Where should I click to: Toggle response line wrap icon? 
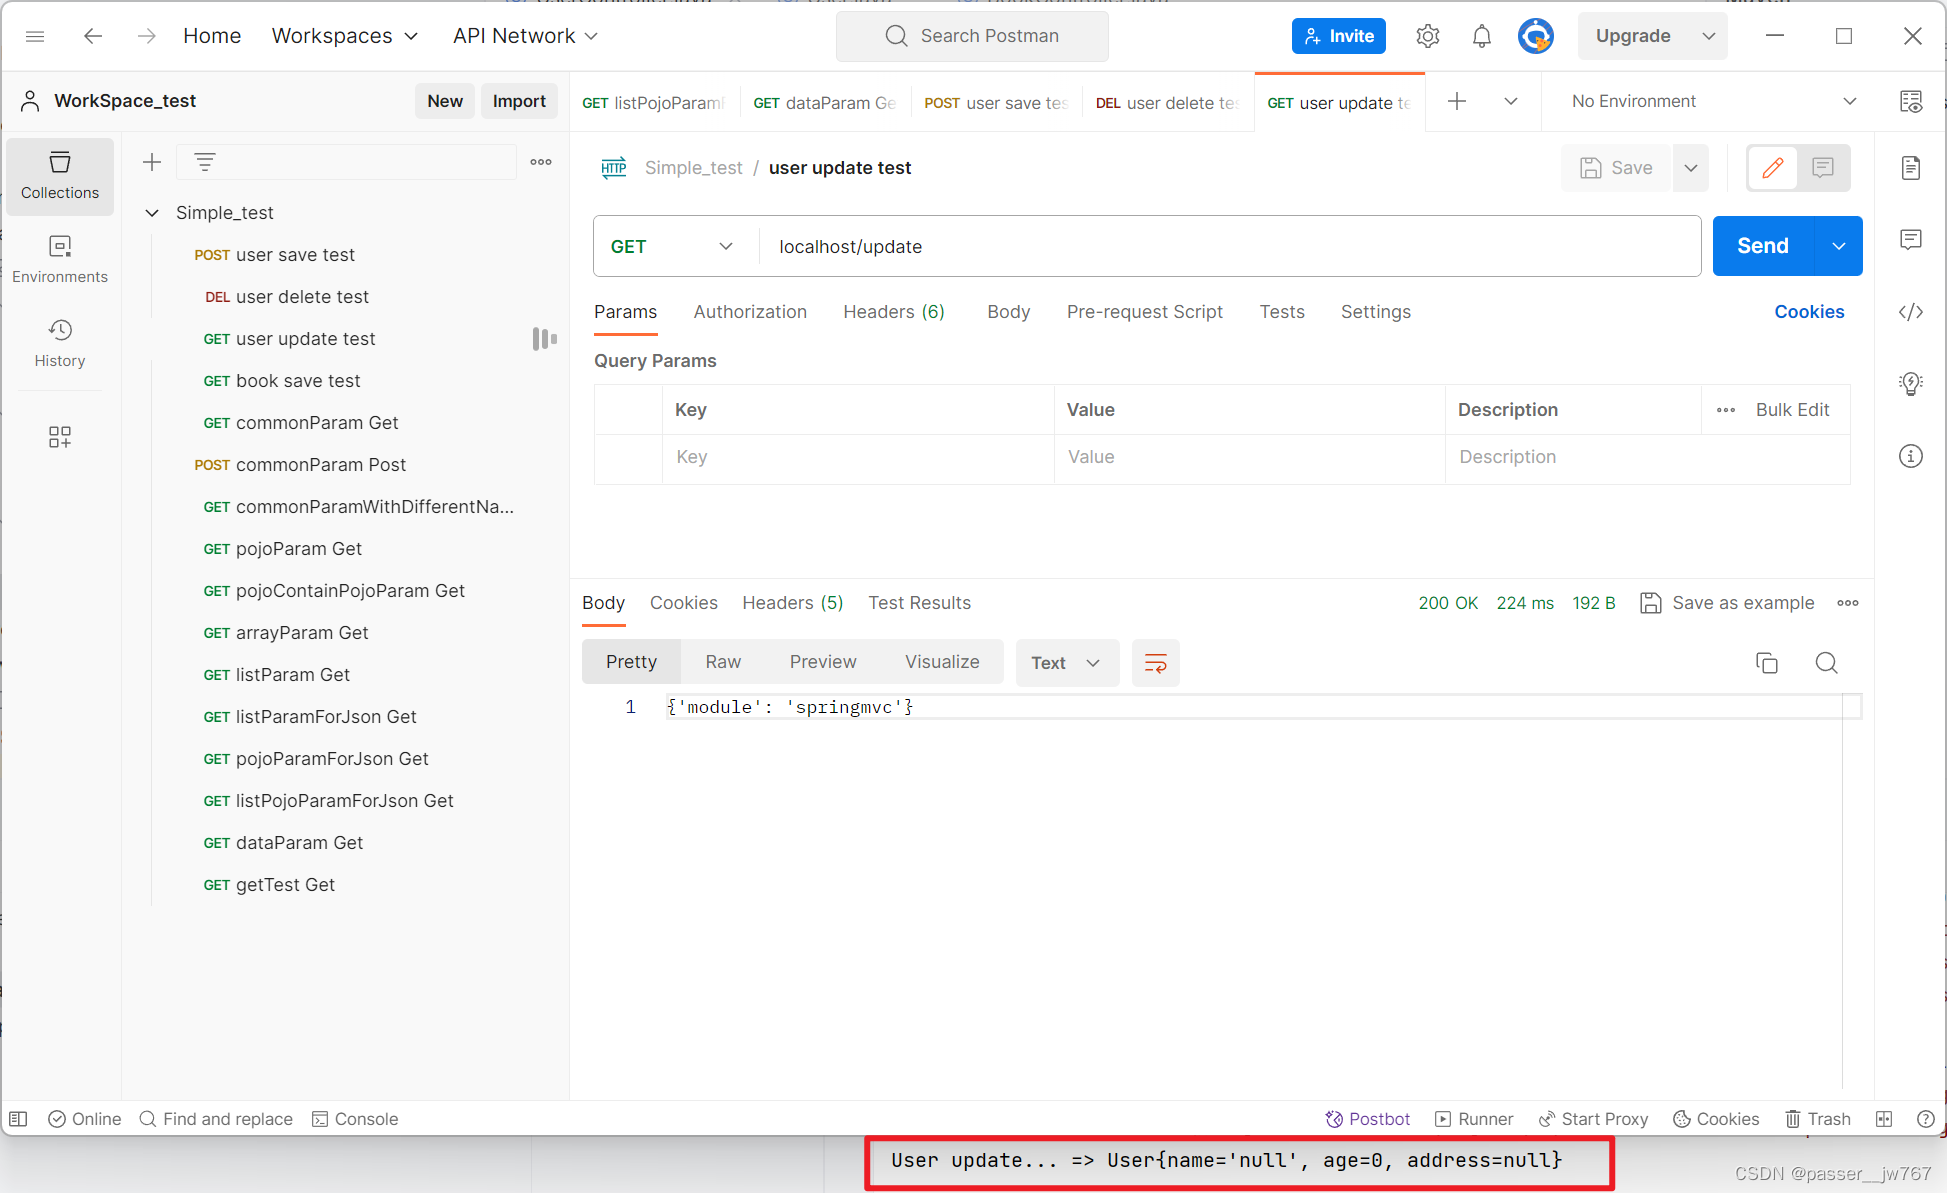coord(1156,663)
